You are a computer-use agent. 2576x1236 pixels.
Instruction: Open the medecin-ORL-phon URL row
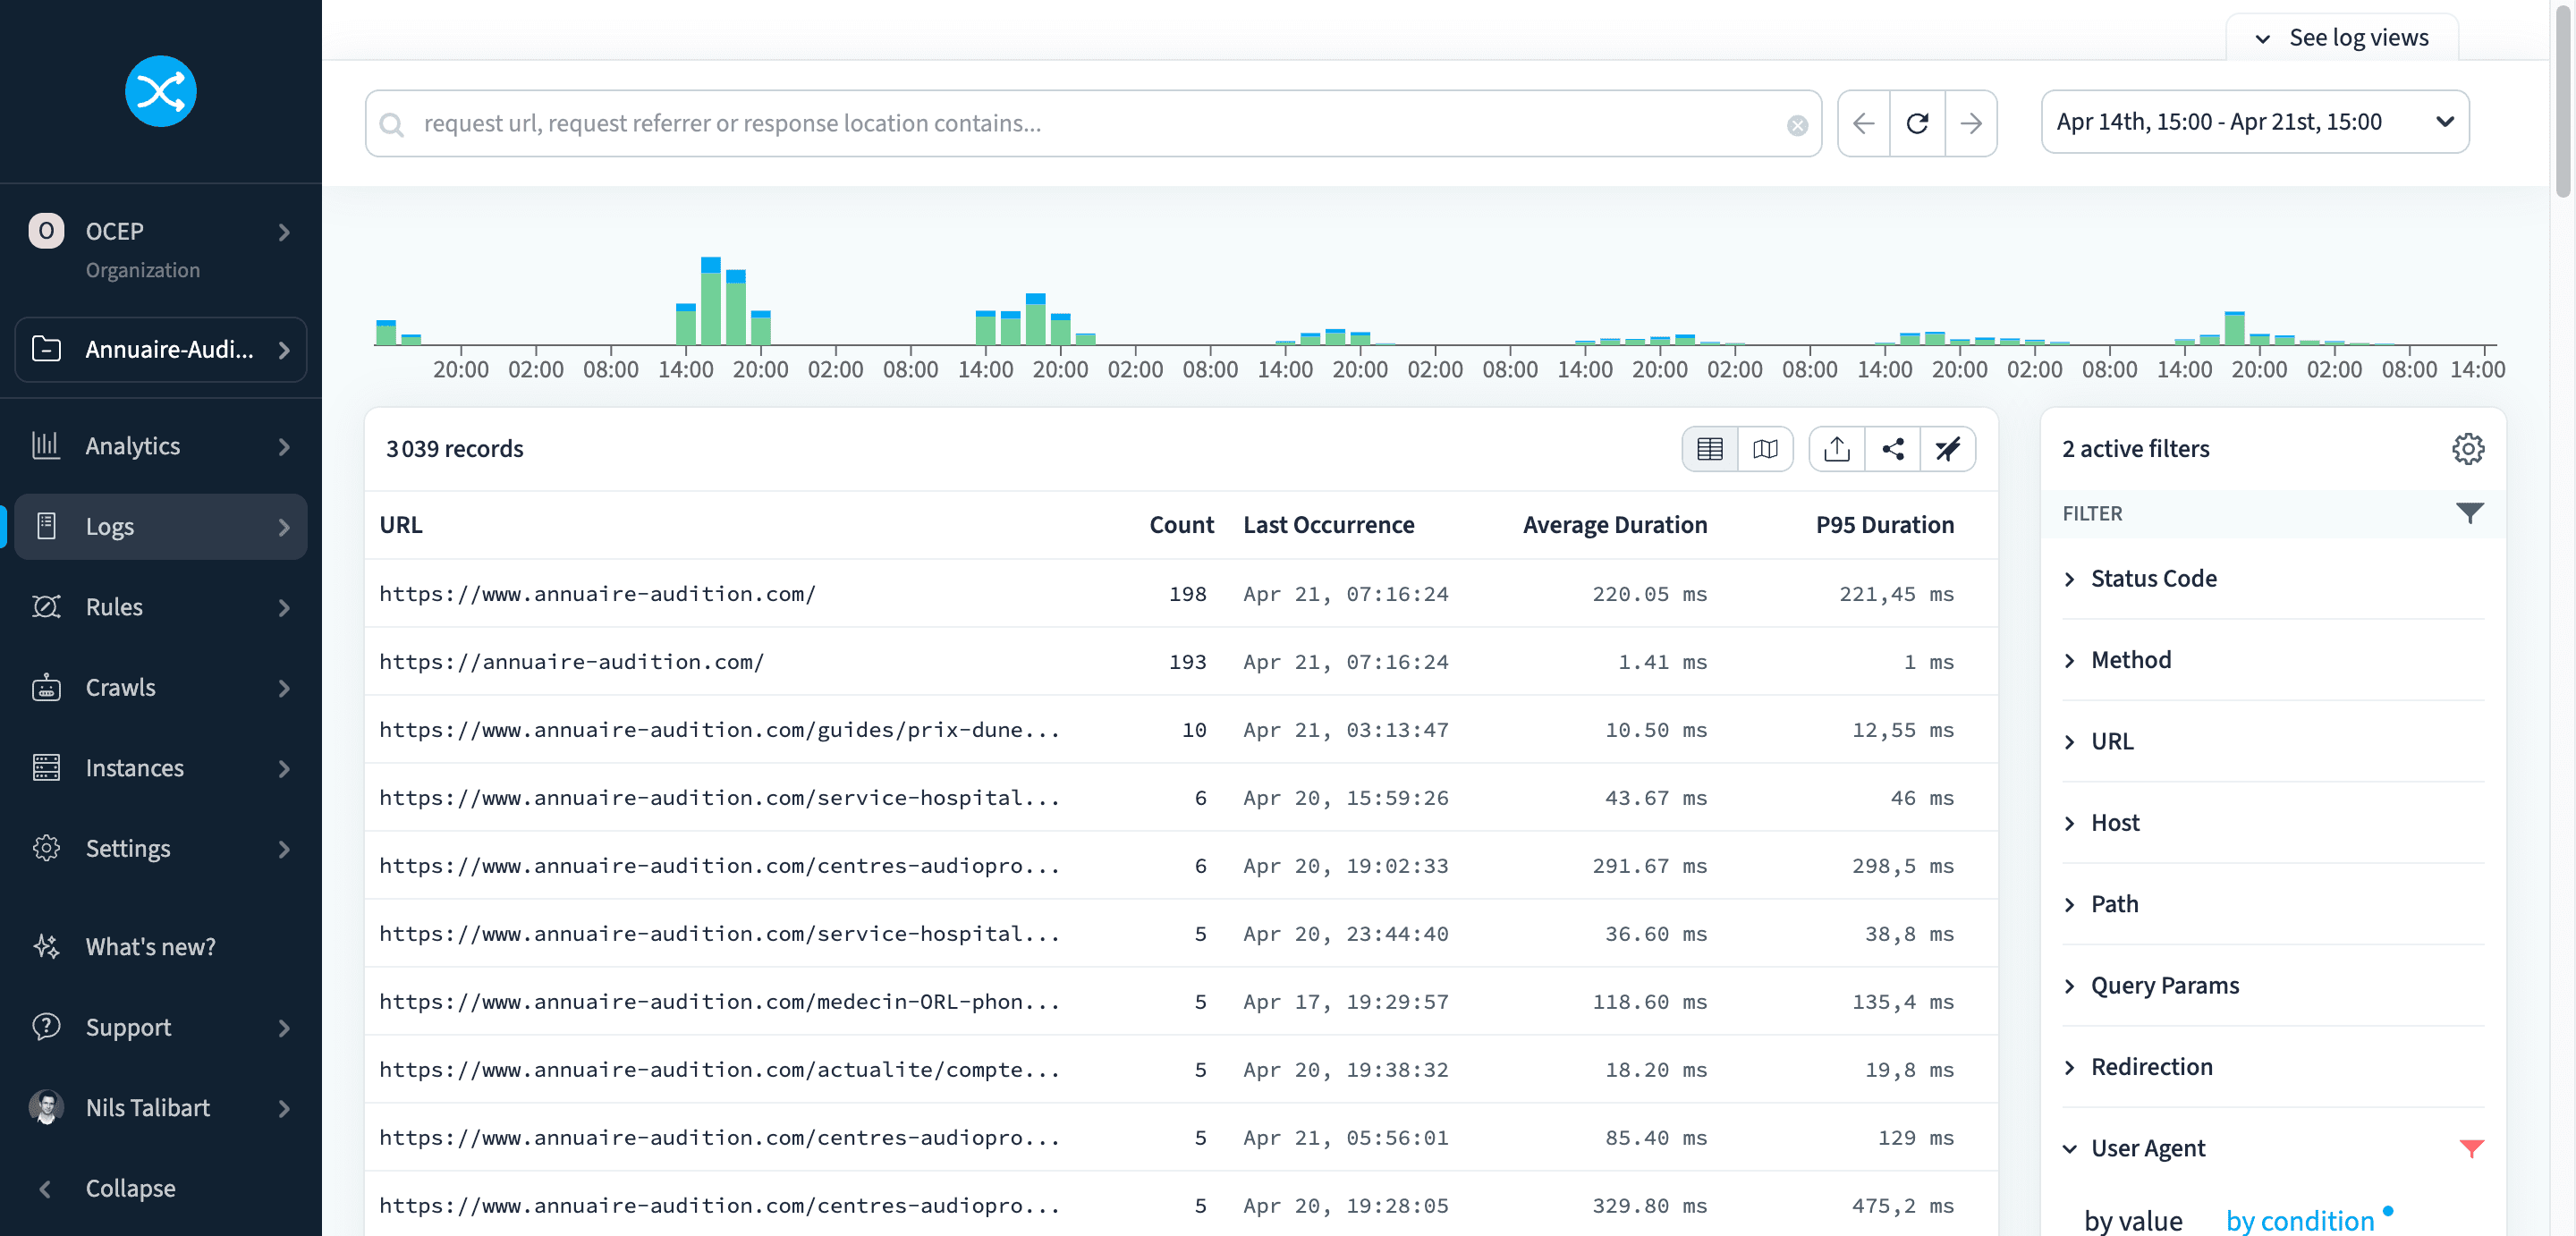pos(1180,1002)
